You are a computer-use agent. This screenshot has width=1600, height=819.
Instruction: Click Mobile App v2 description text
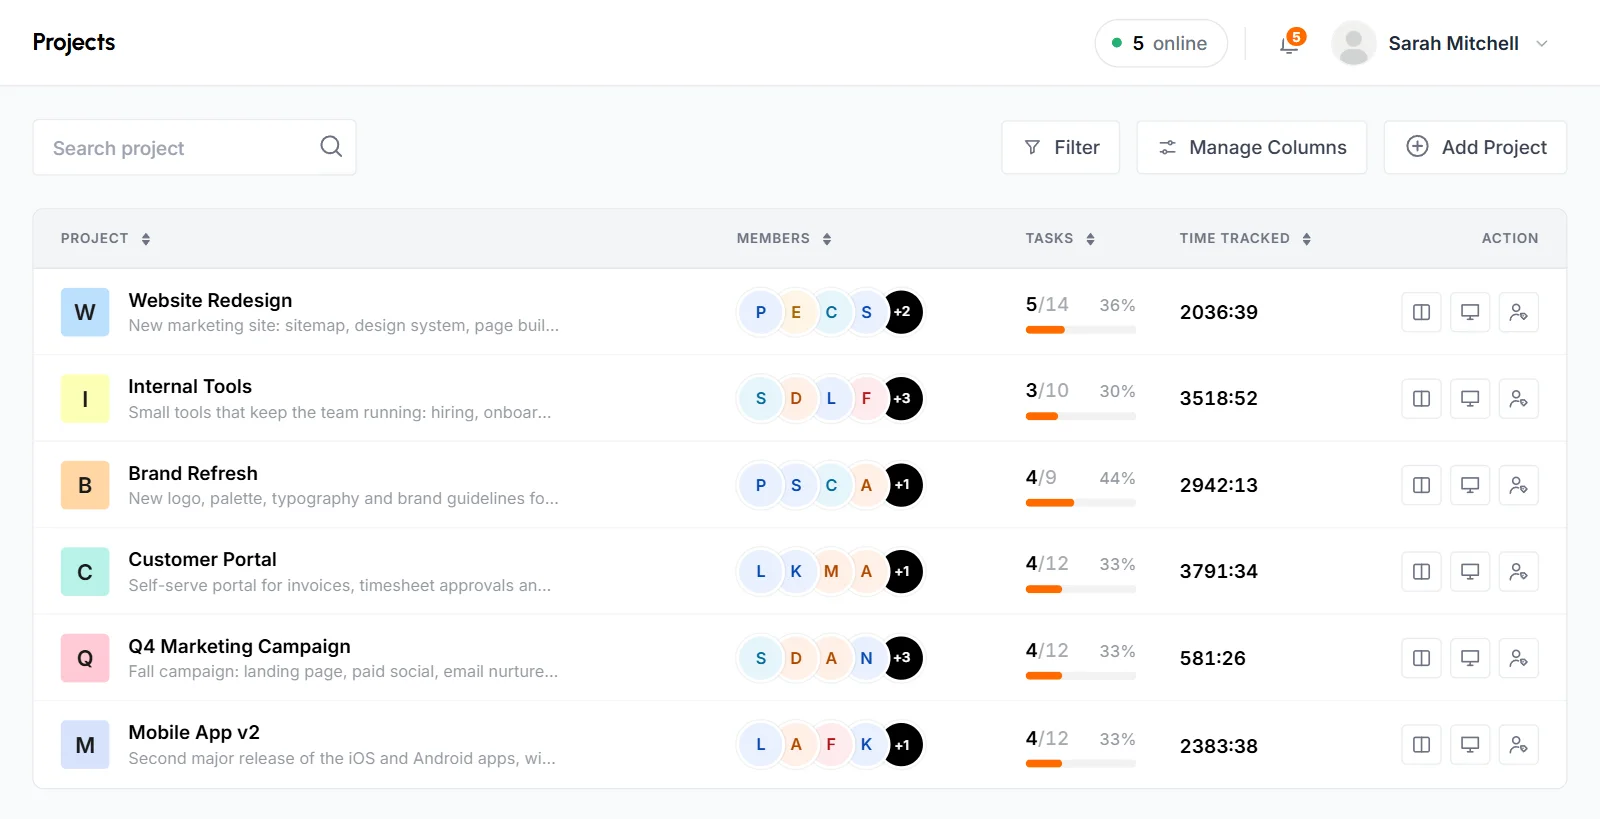click(x=342, y=758)
